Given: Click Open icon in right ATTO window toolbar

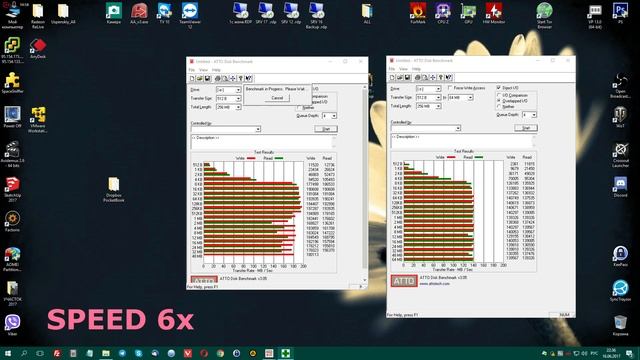Looking at the screenshot, I should point(400,77).
